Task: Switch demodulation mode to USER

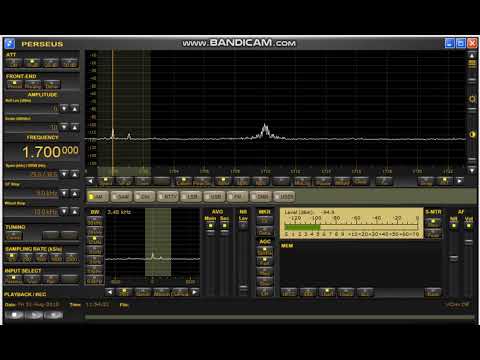Action: (284, 197)
